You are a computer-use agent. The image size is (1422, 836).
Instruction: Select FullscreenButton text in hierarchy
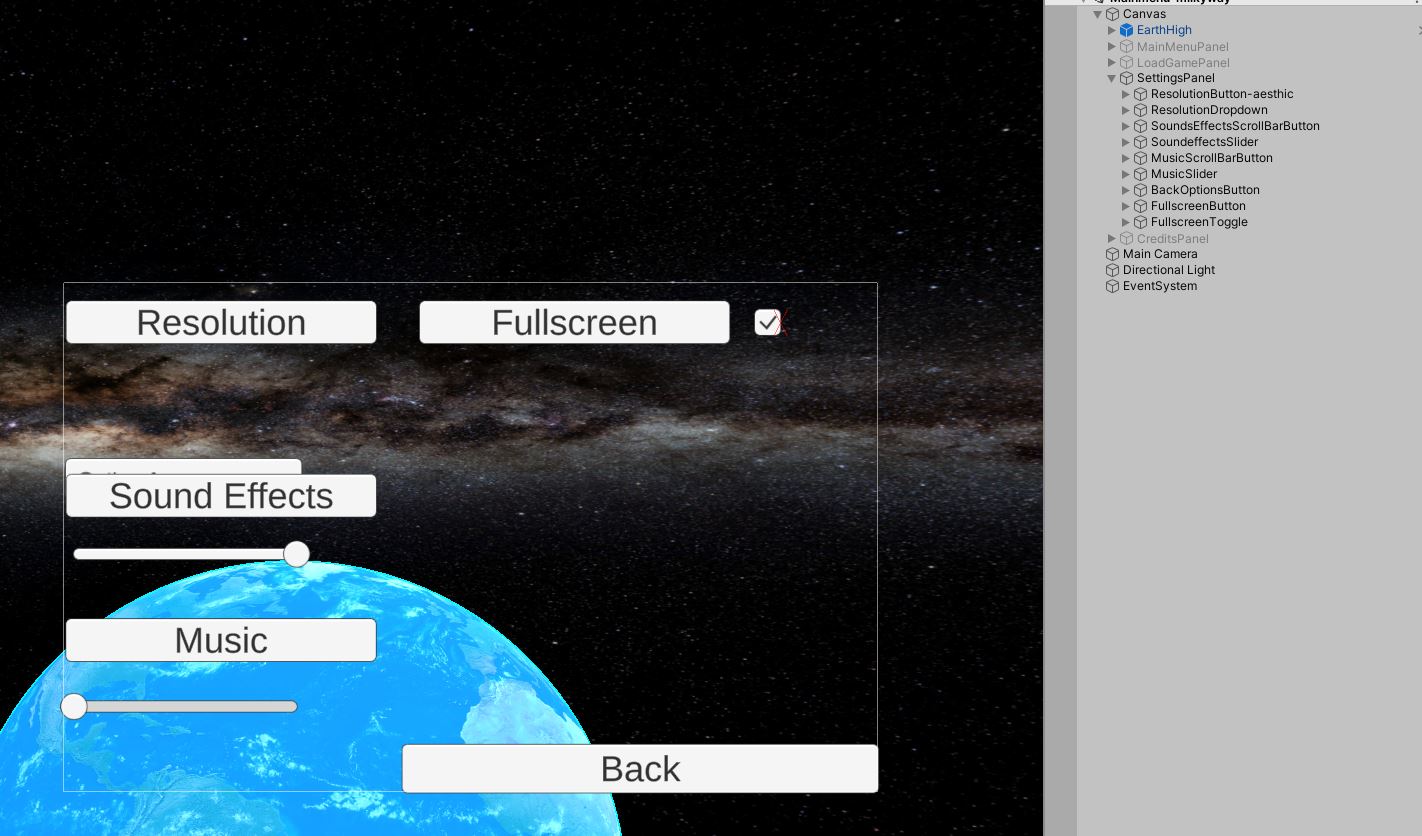1198,206
